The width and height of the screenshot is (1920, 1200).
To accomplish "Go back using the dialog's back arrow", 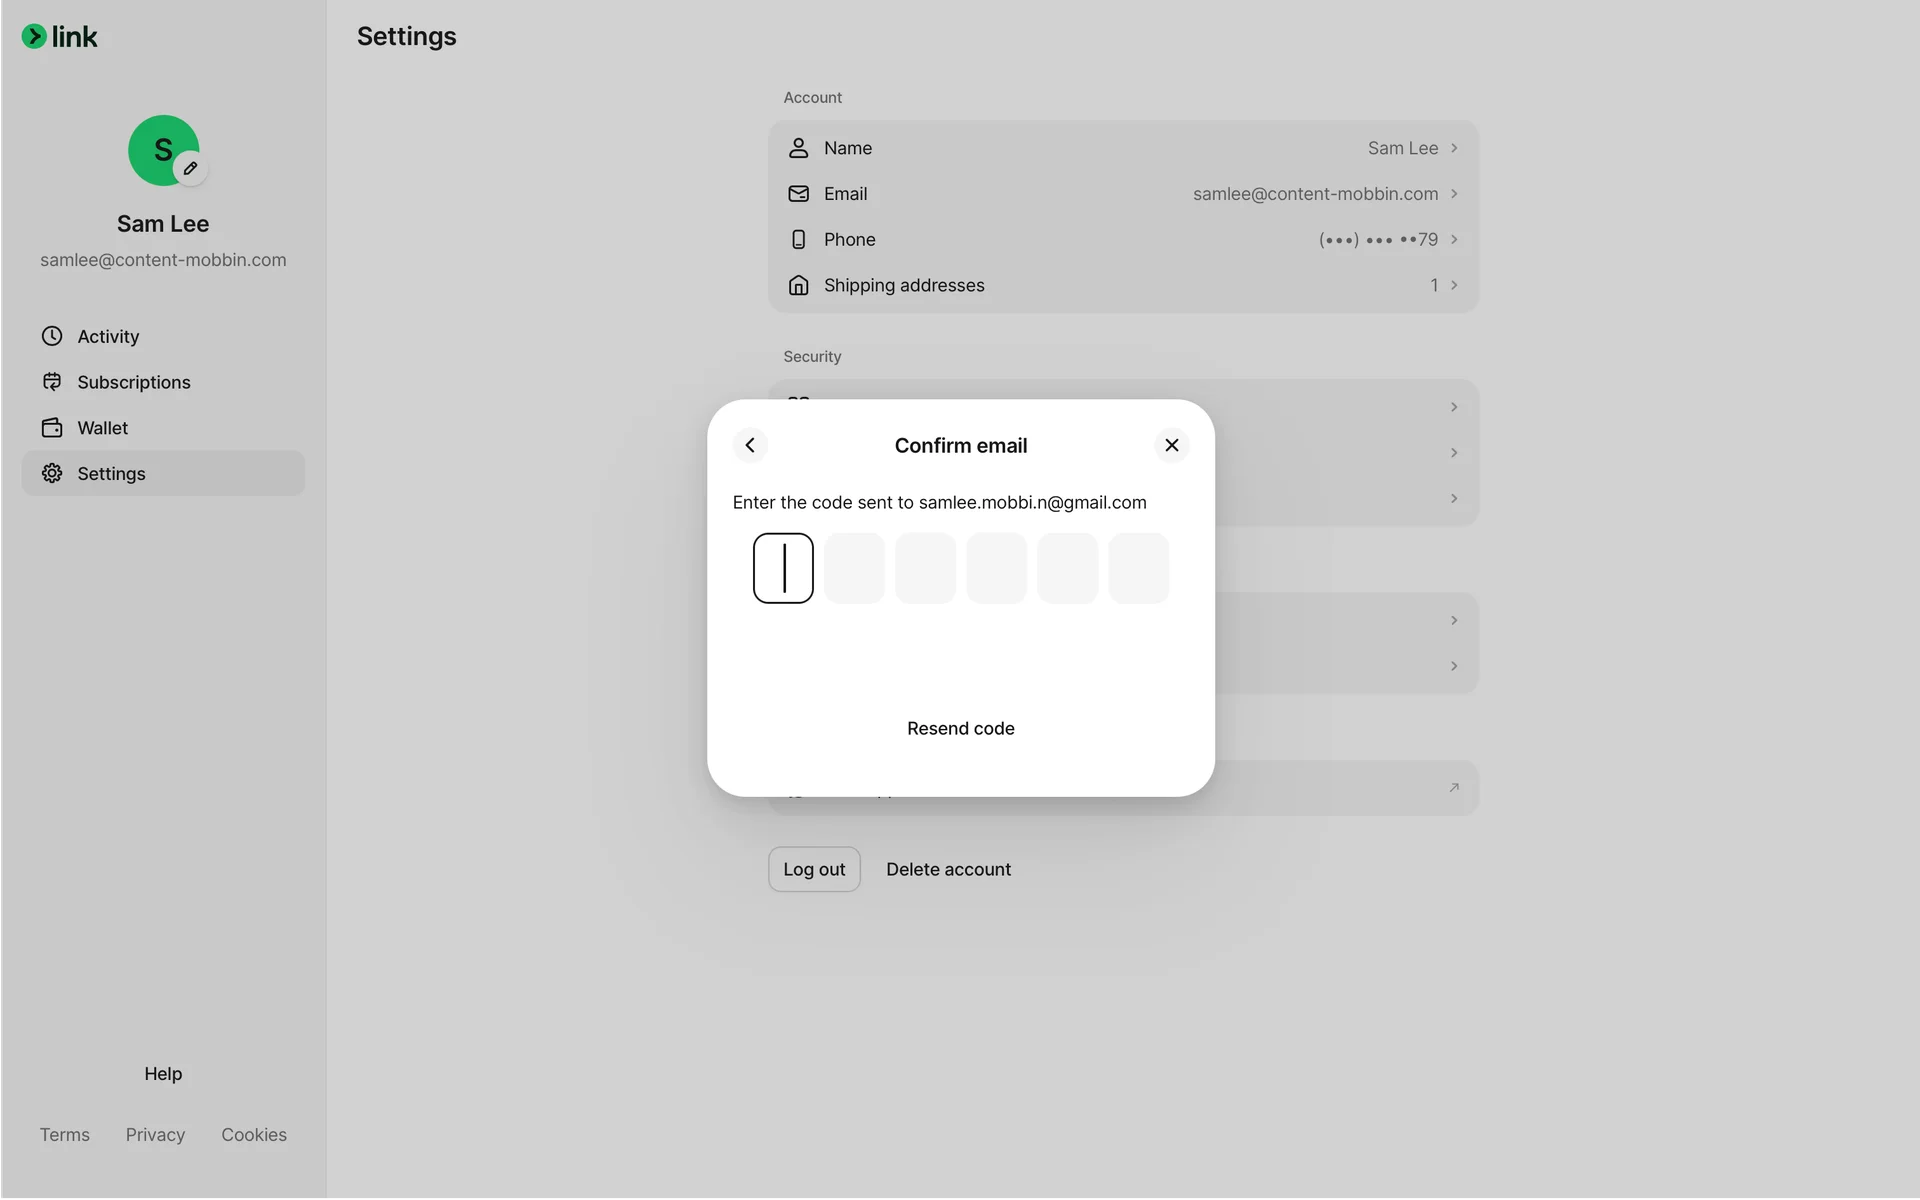I will 750,445.
